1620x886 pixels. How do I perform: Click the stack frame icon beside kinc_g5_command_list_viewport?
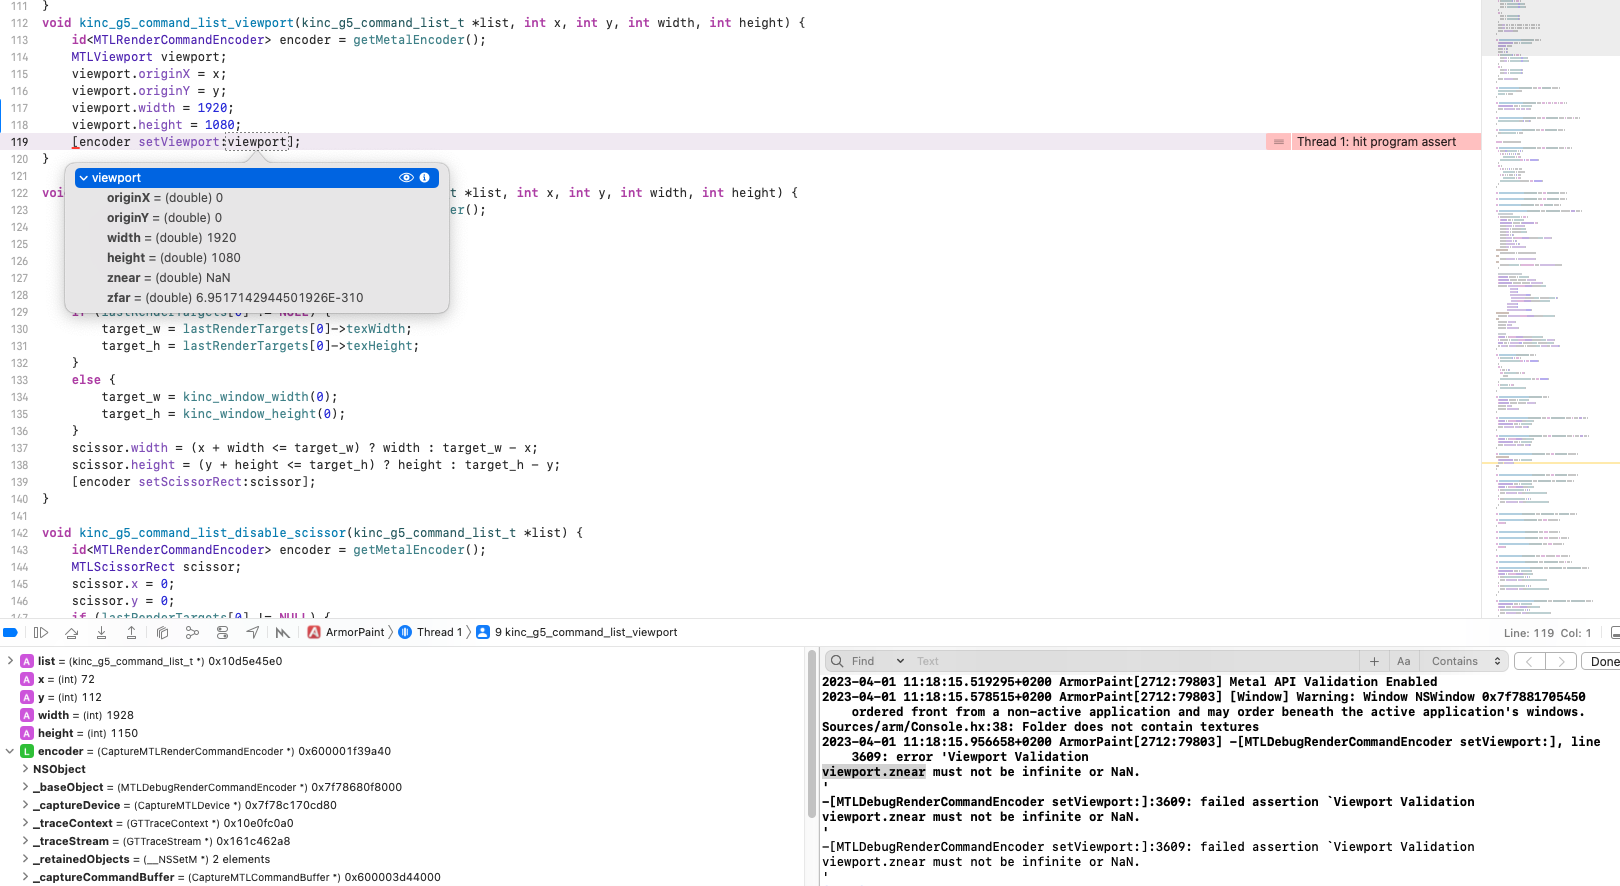tap(483, 632)
